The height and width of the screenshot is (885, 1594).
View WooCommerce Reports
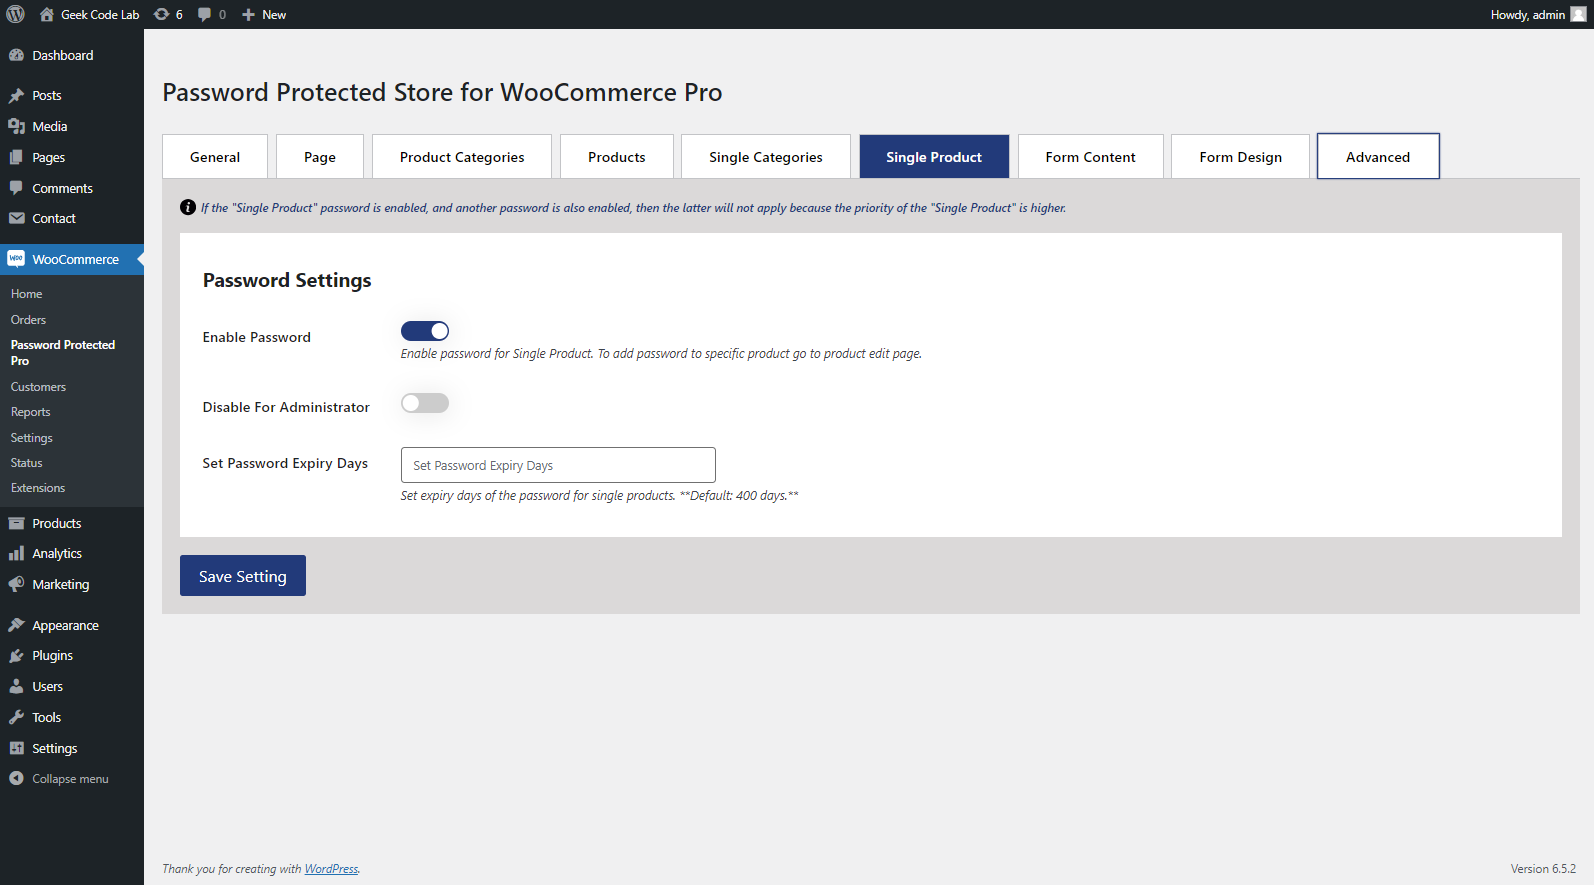(31, 412)
